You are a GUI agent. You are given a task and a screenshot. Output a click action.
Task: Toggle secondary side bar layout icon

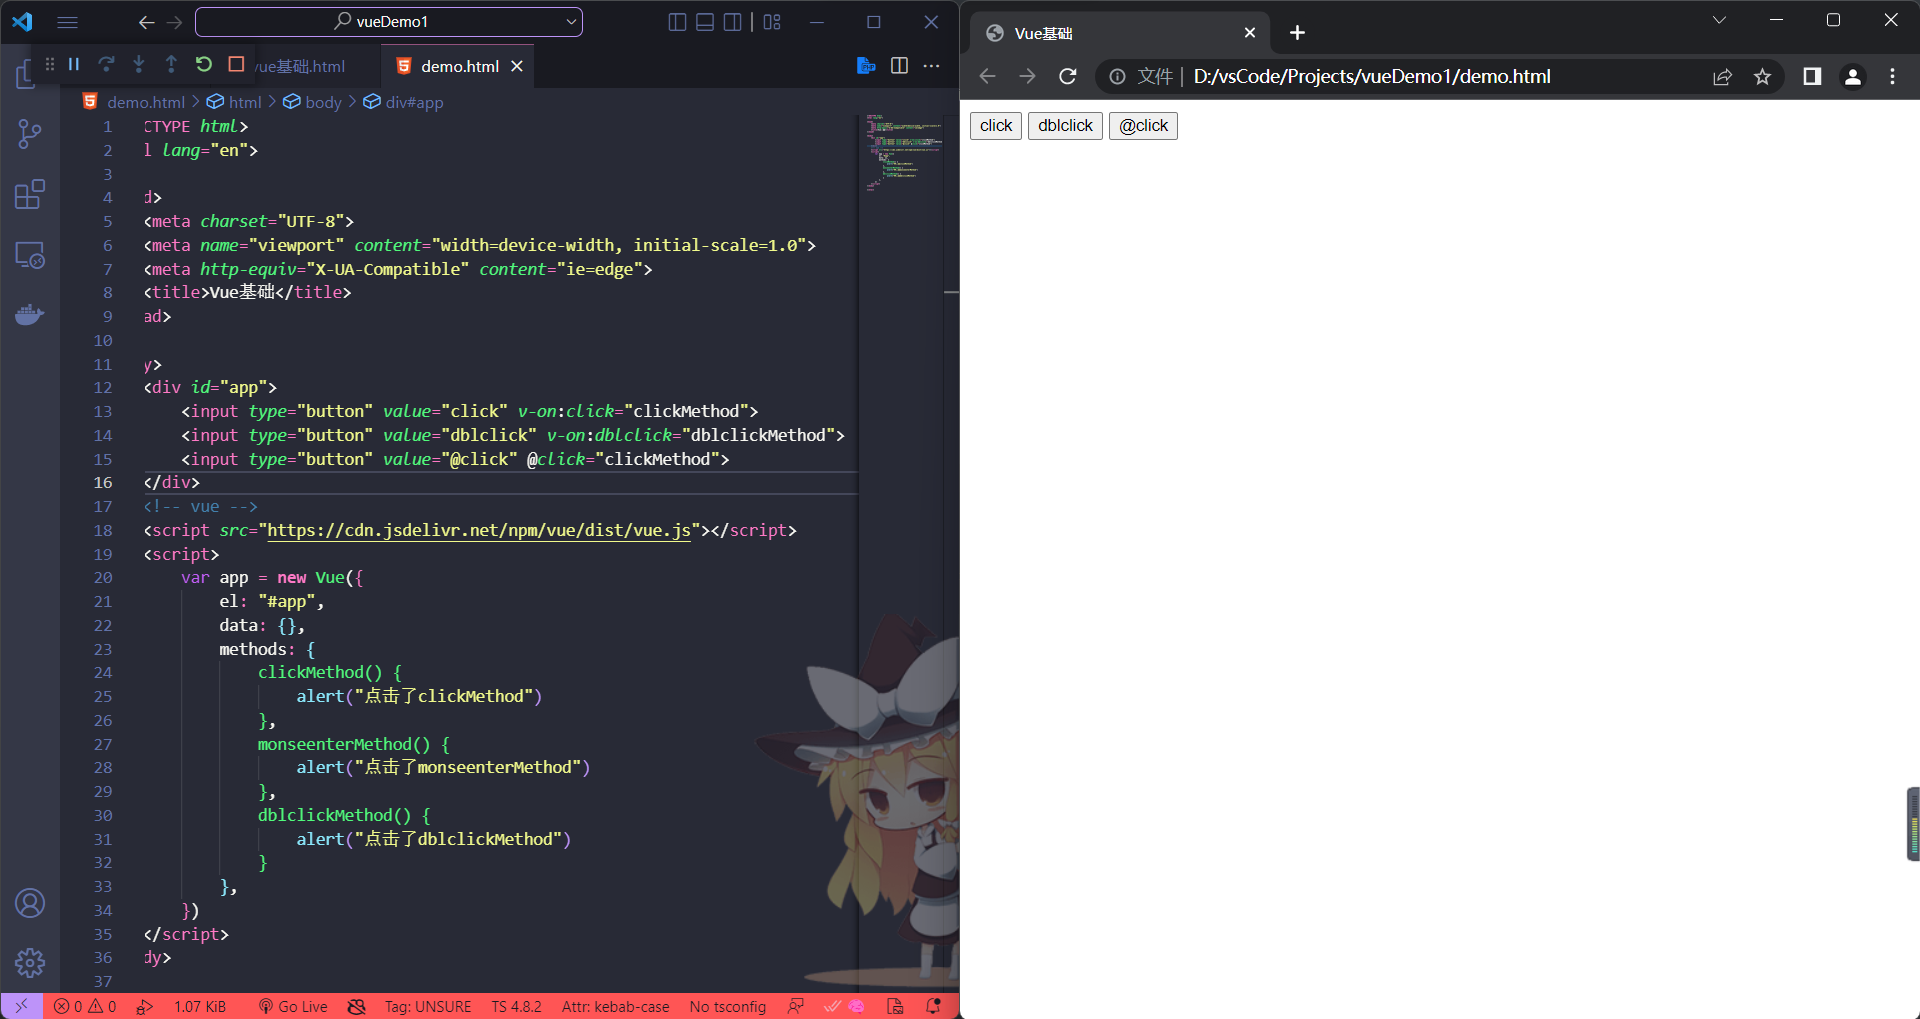733,22
